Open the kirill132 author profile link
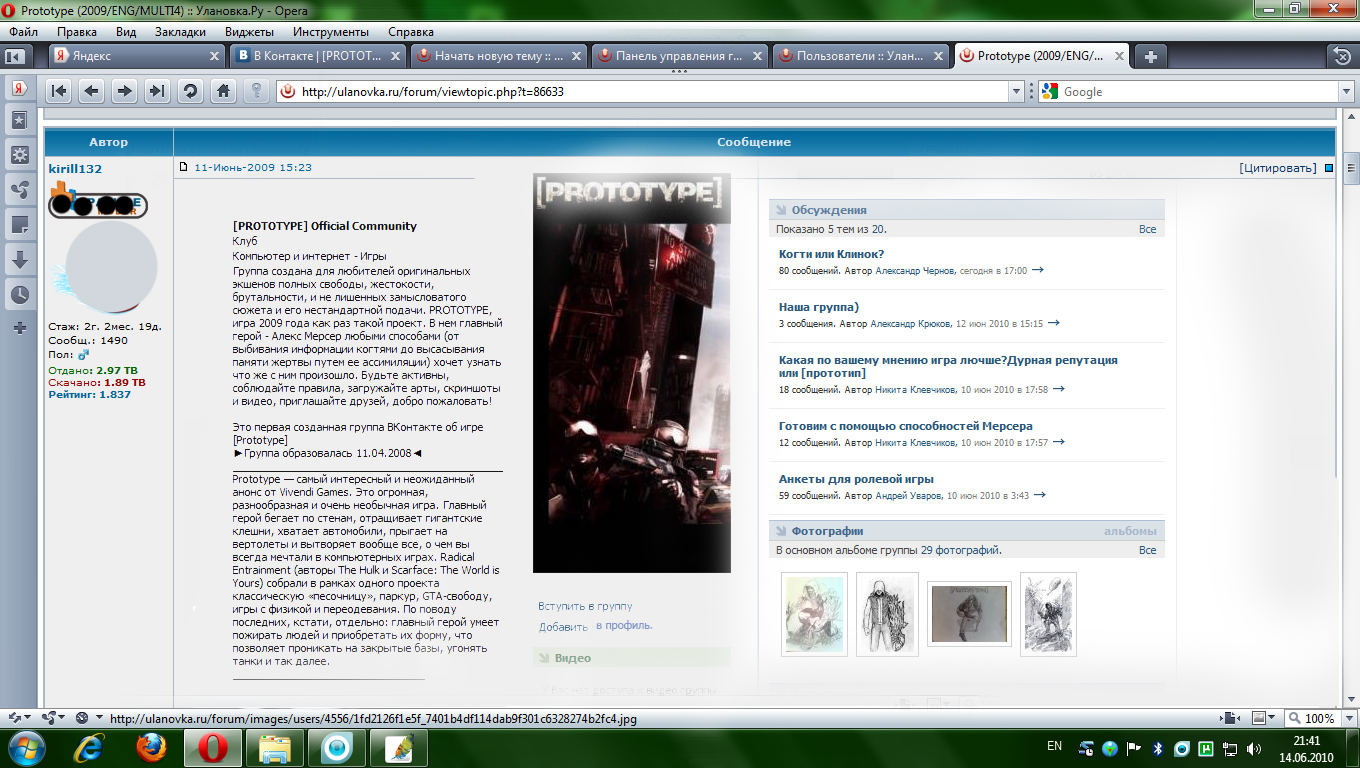1360x768 pixels. click(75, 169)
